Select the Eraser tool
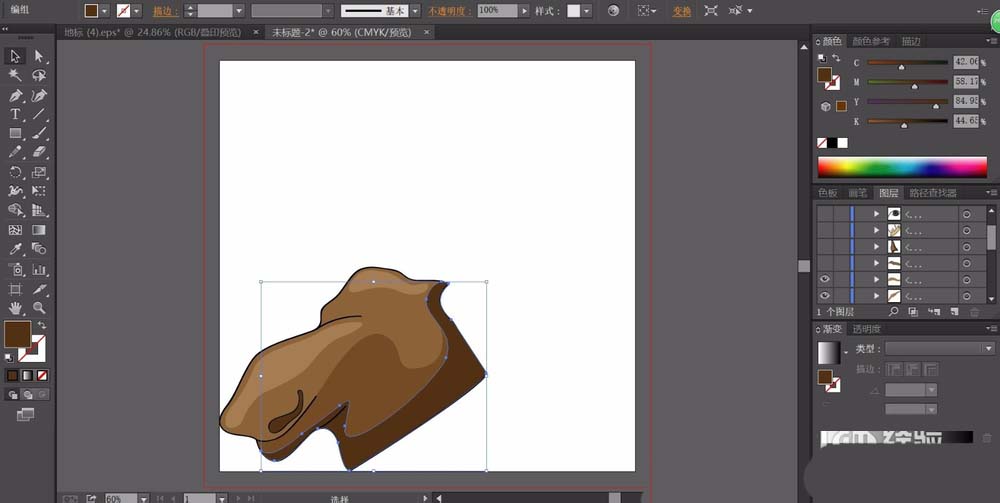 pos(39,152)
